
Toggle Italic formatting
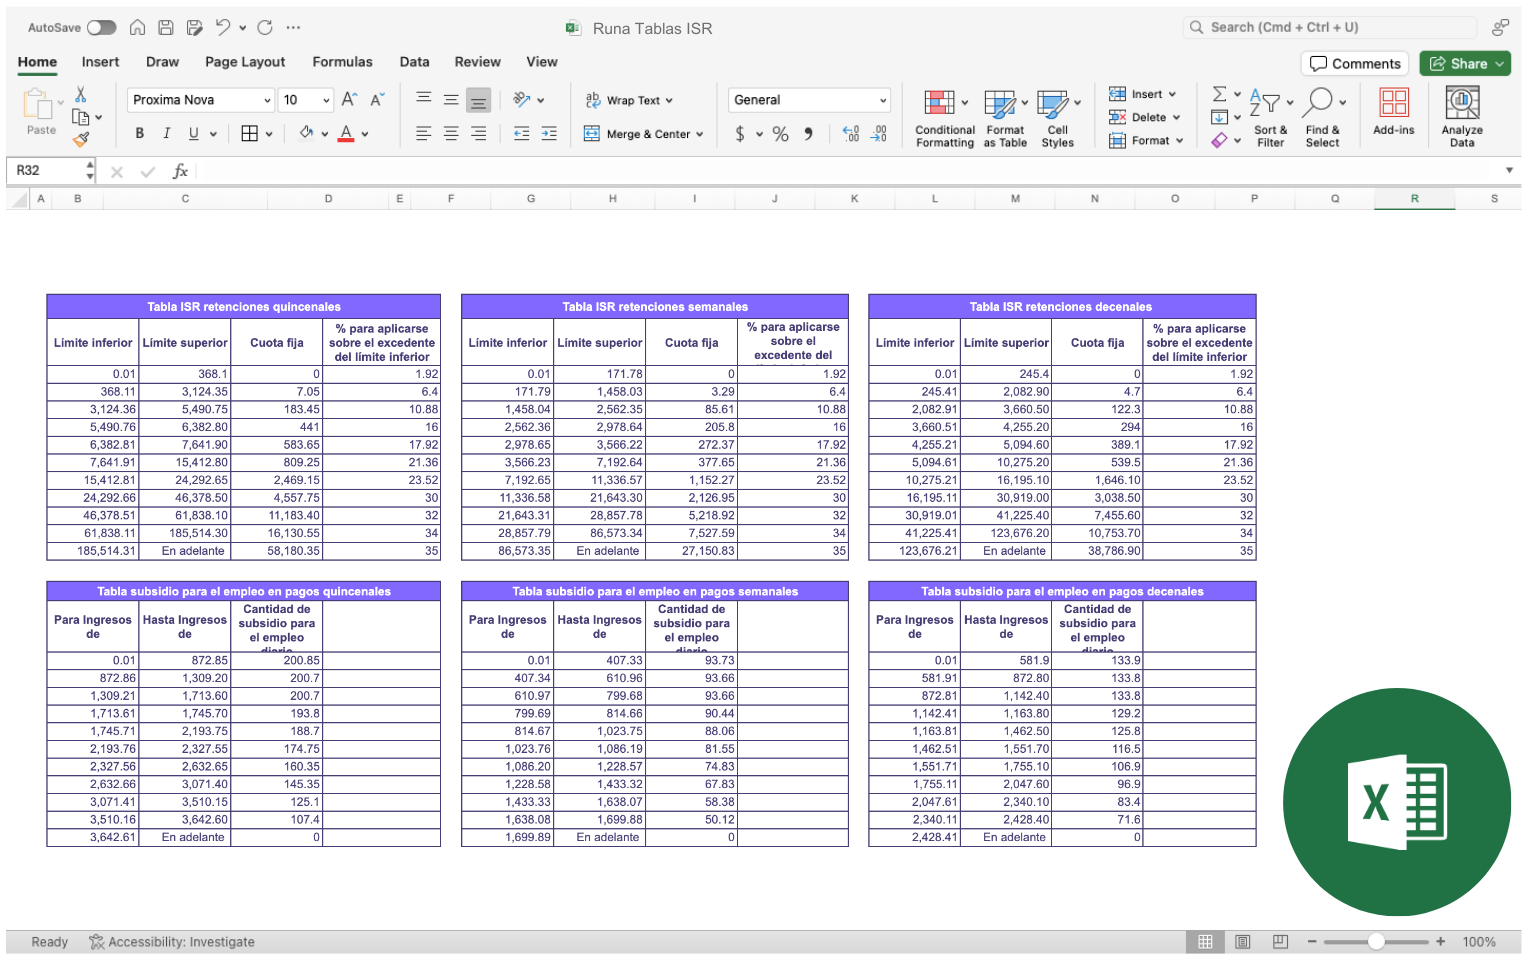coord(166,133)
